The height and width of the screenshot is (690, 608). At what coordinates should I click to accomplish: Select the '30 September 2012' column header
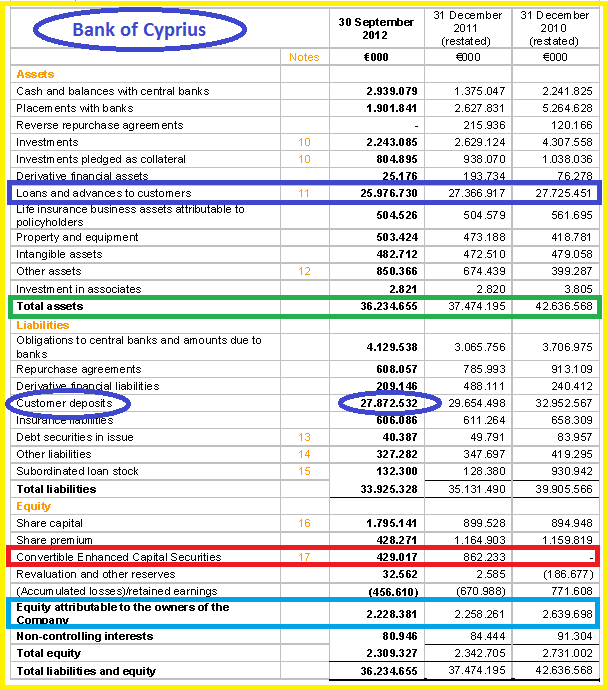[376, 29]
